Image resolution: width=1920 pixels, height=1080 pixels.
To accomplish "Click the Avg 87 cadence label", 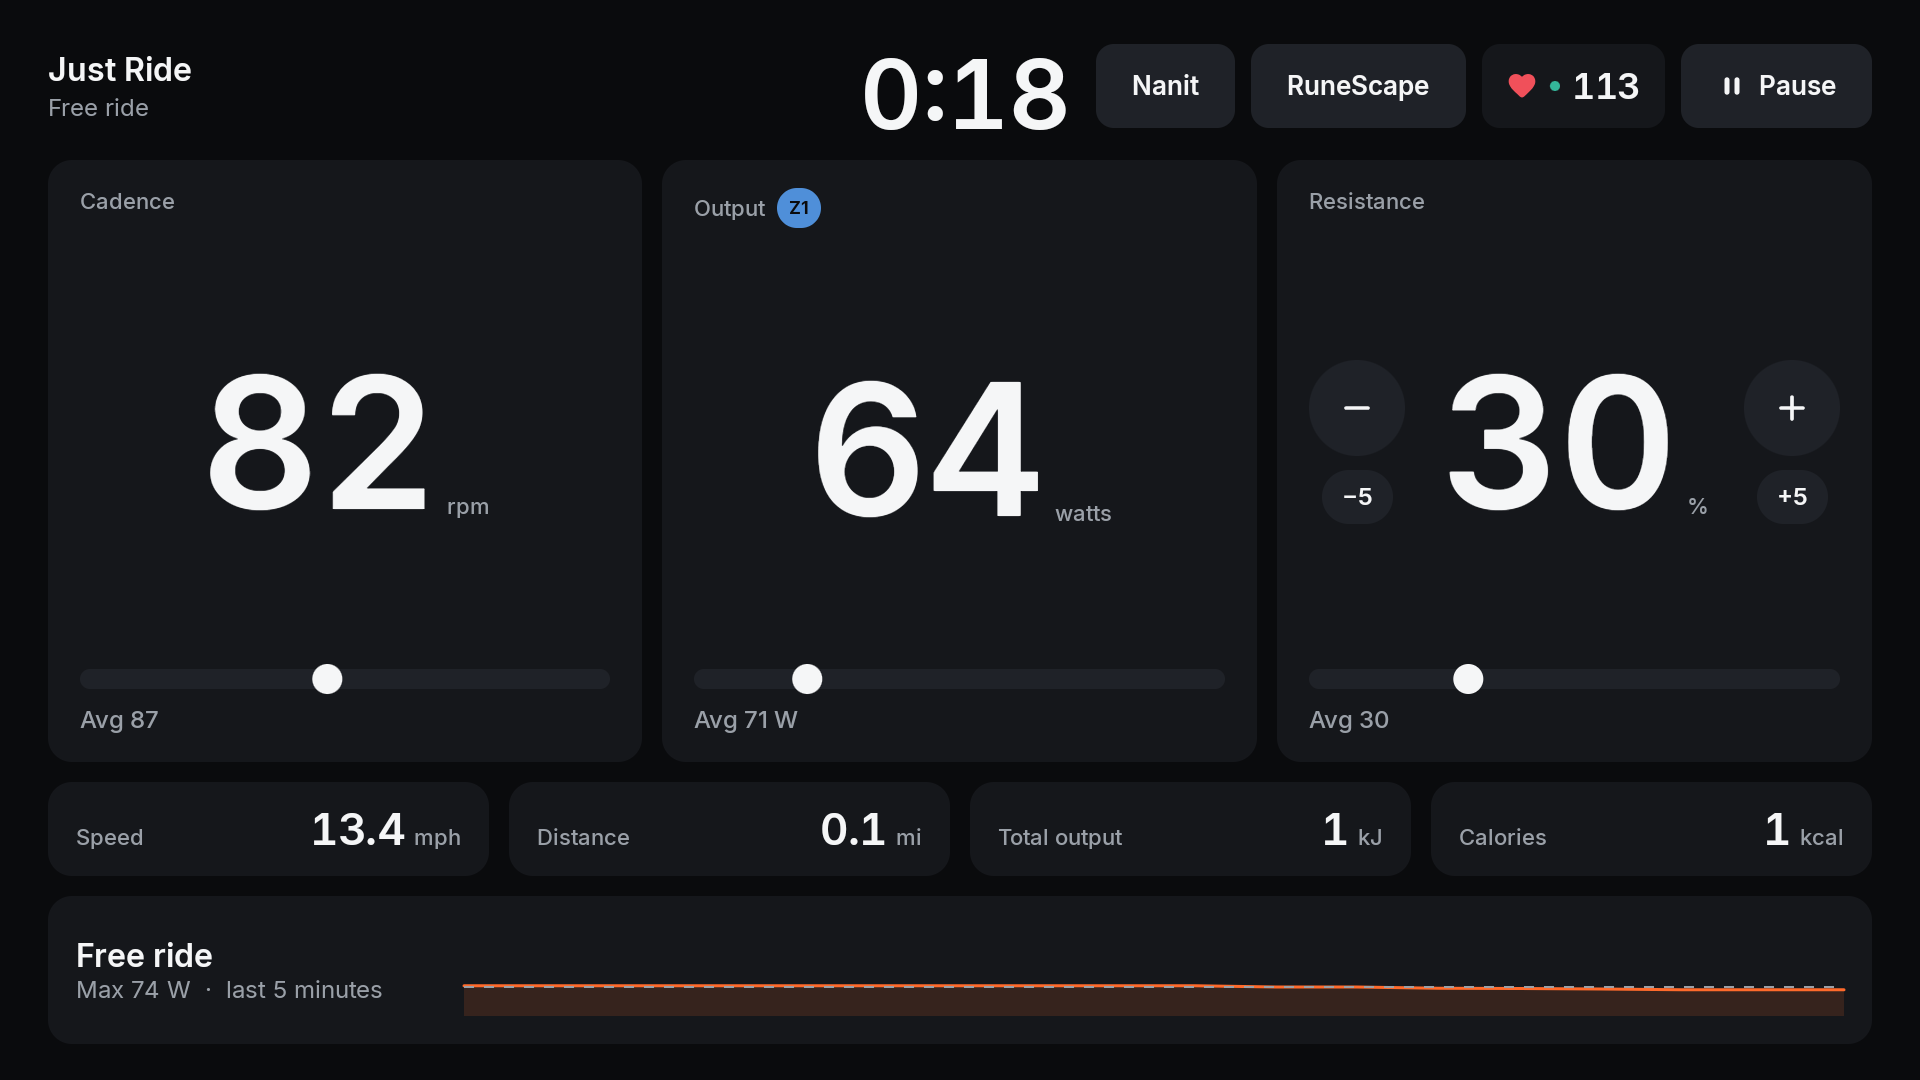I will pos(119,720).
